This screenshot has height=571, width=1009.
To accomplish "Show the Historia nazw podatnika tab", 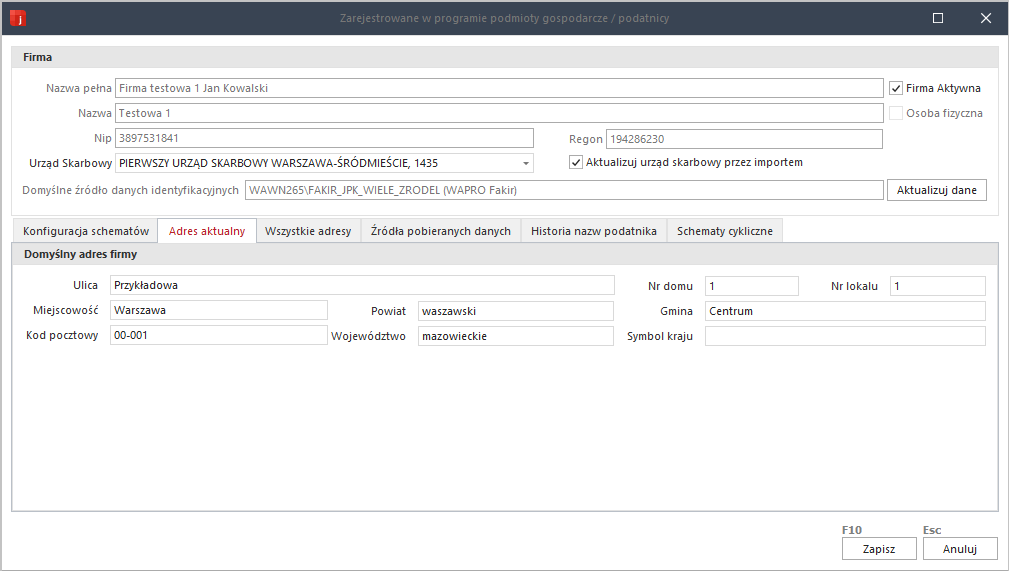I will 593,231.
